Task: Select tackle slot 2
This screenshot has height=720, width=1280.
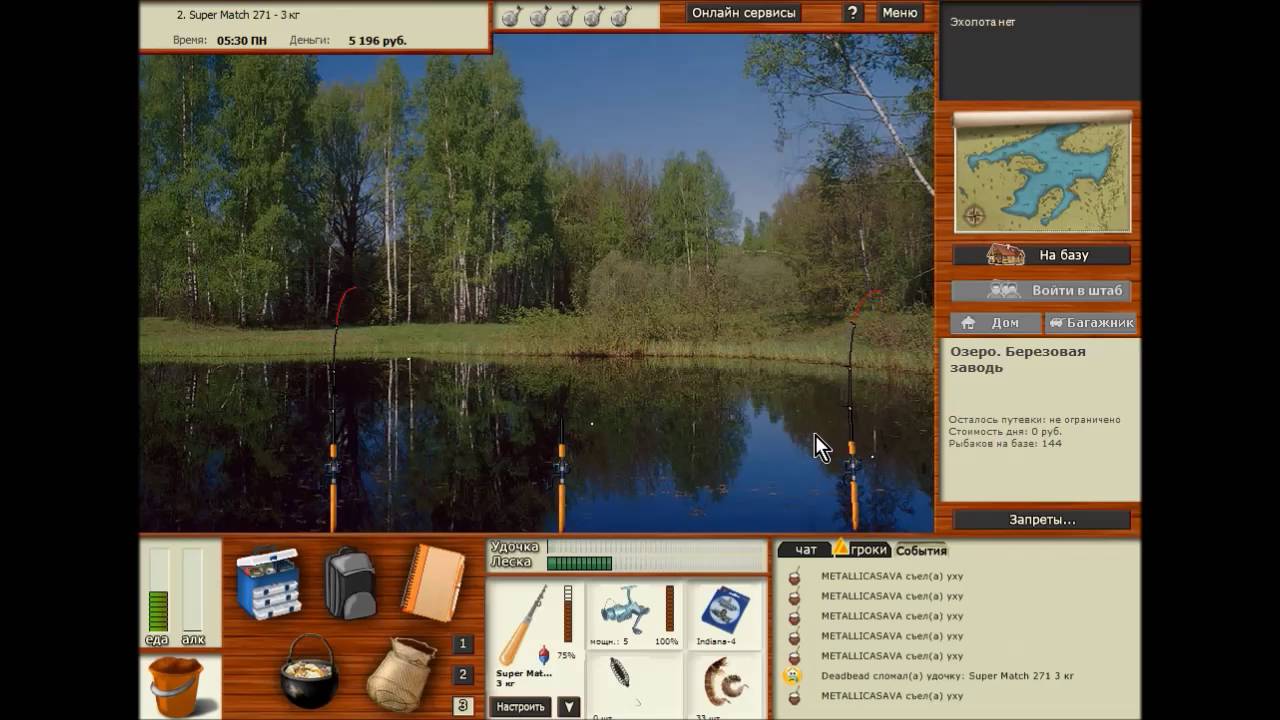Action: click(462, 675)
